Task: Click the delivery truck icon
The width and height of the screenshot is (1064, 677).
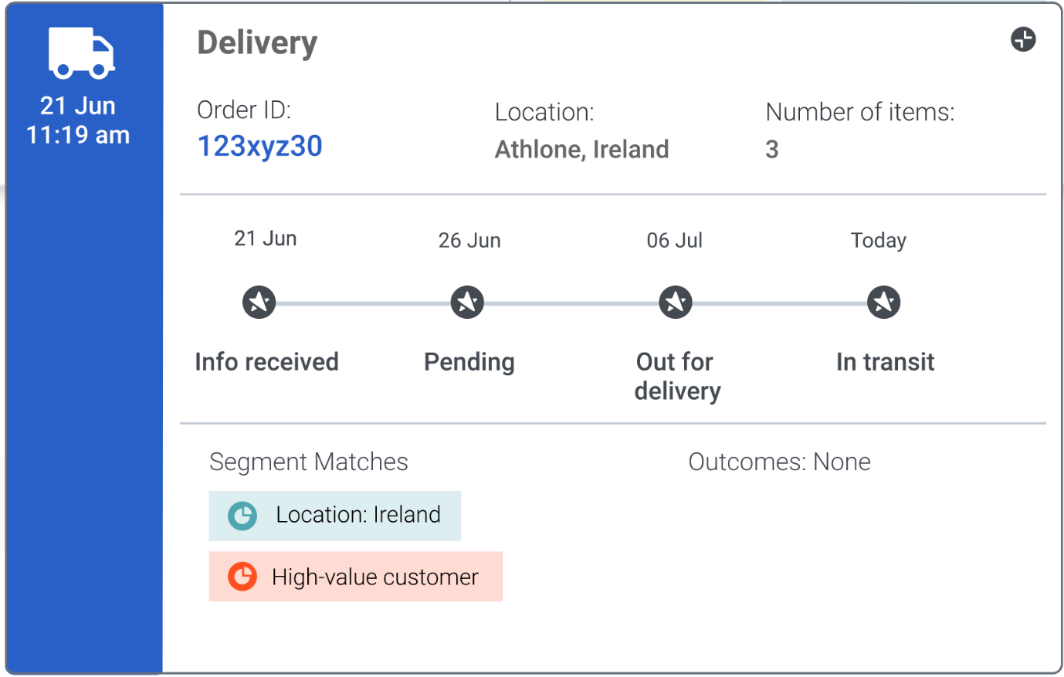Action: coord(81,53)
